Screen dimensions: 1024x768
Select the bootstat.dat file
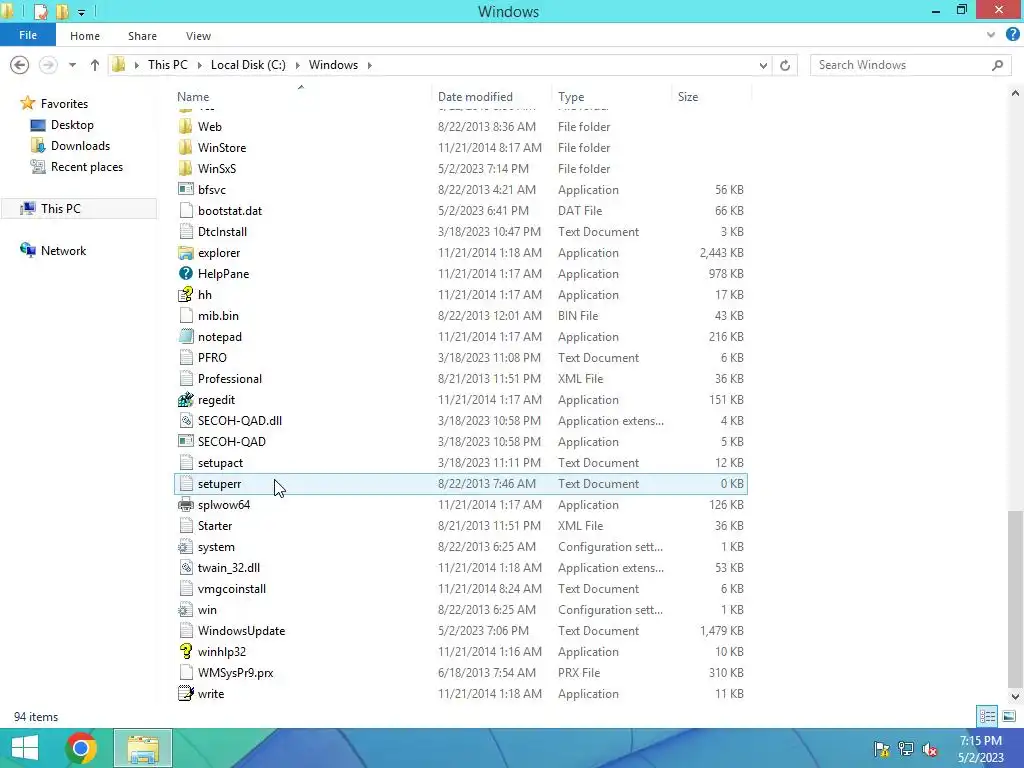(460, 210)
